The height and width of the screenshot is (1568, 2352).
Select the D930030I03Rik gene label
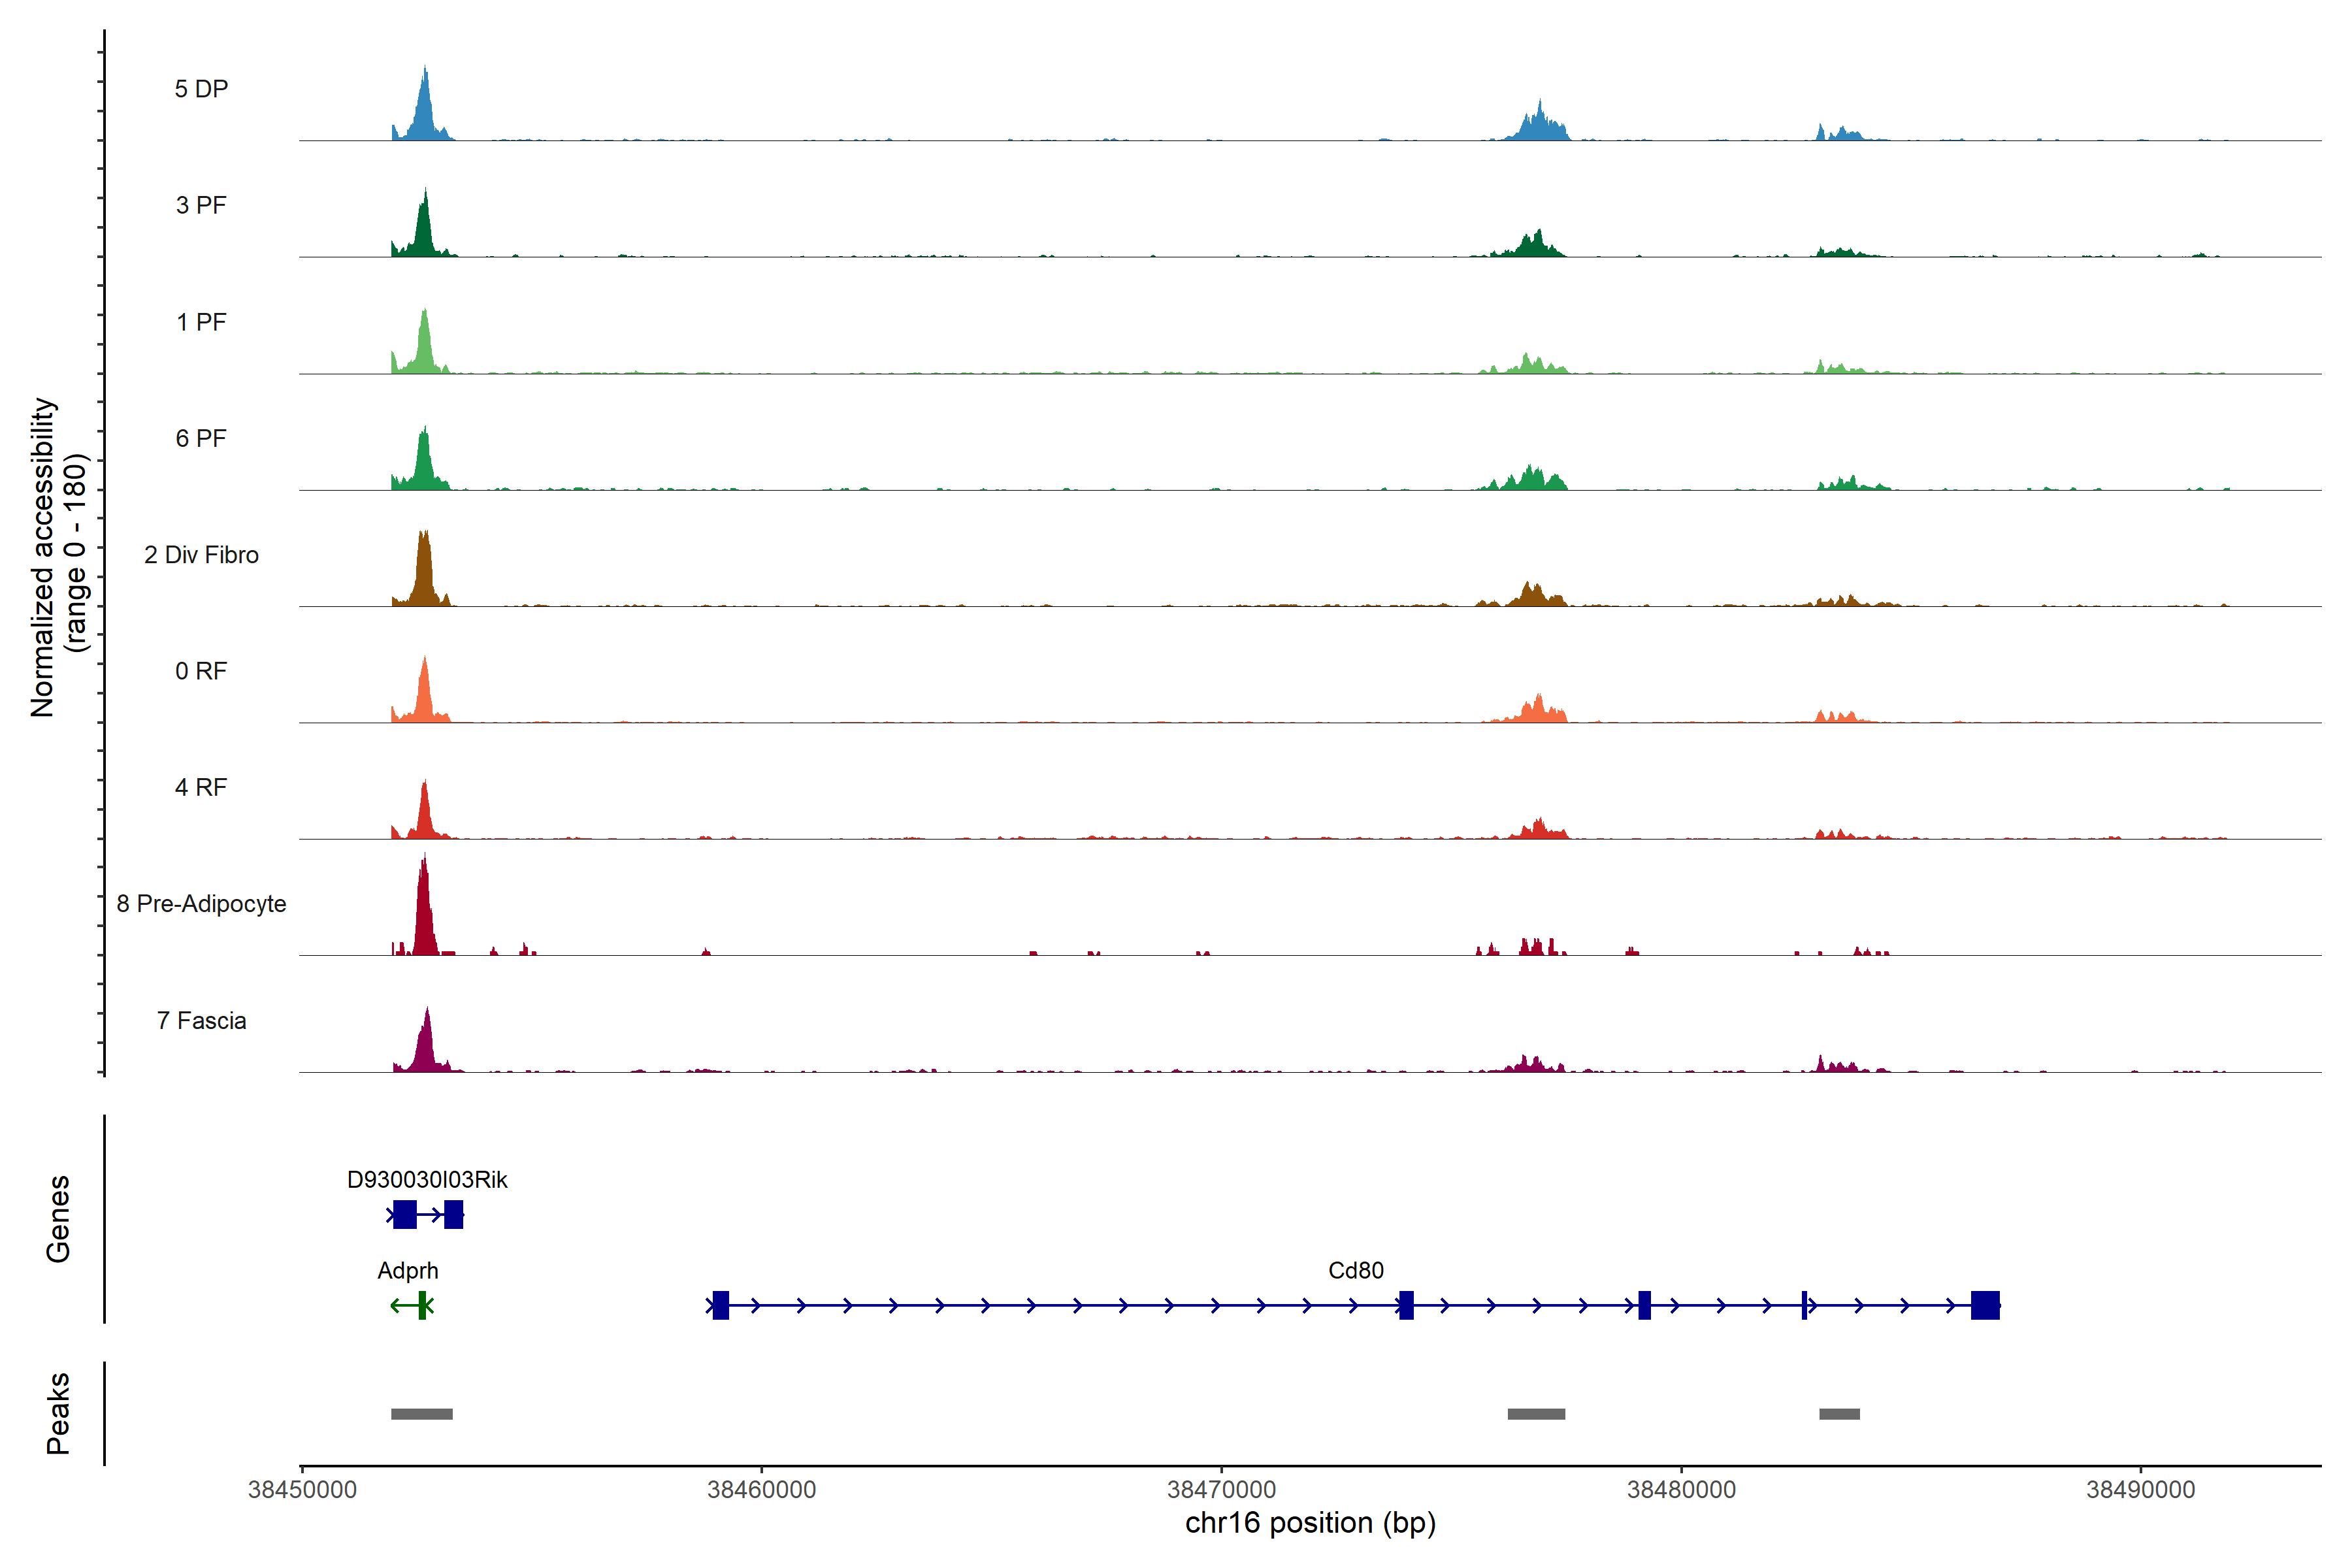coord(427,1179)
